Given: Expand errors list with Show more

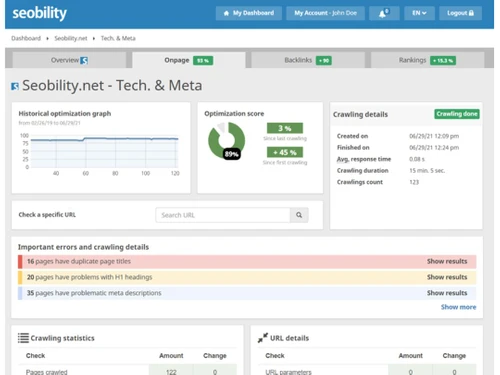Looking at the screenshot, I should tap(458, 307).
